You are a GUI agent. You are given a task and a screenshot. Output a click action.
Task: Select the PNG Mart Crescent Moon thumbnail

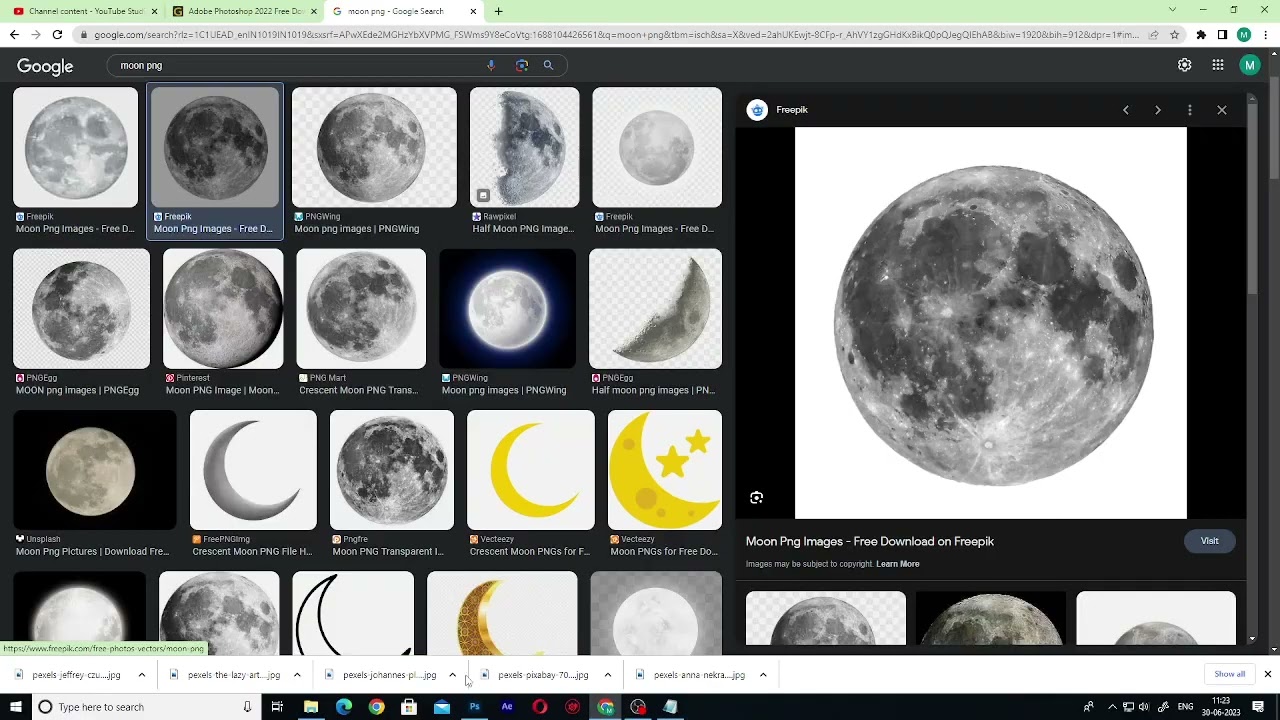tap(361, 309)
